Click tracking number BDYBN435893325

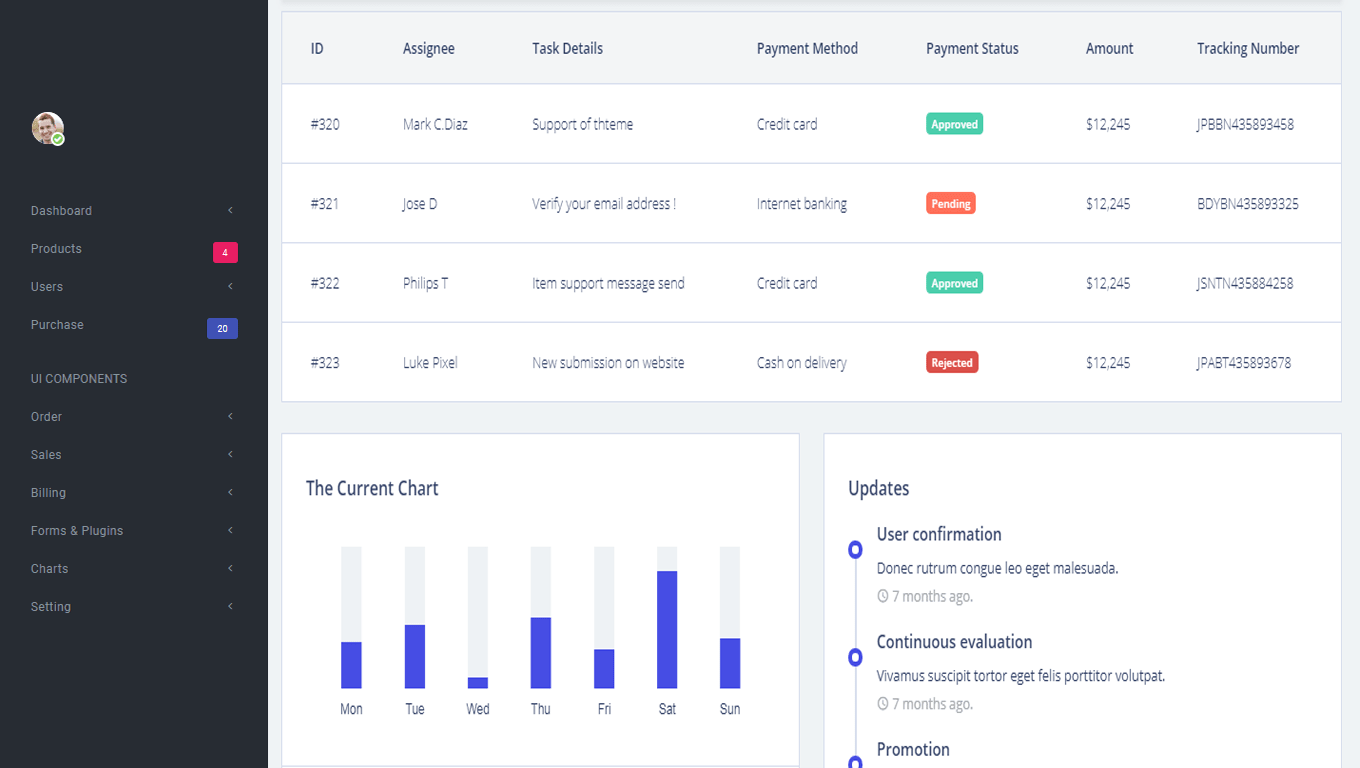coord(1248,204)
